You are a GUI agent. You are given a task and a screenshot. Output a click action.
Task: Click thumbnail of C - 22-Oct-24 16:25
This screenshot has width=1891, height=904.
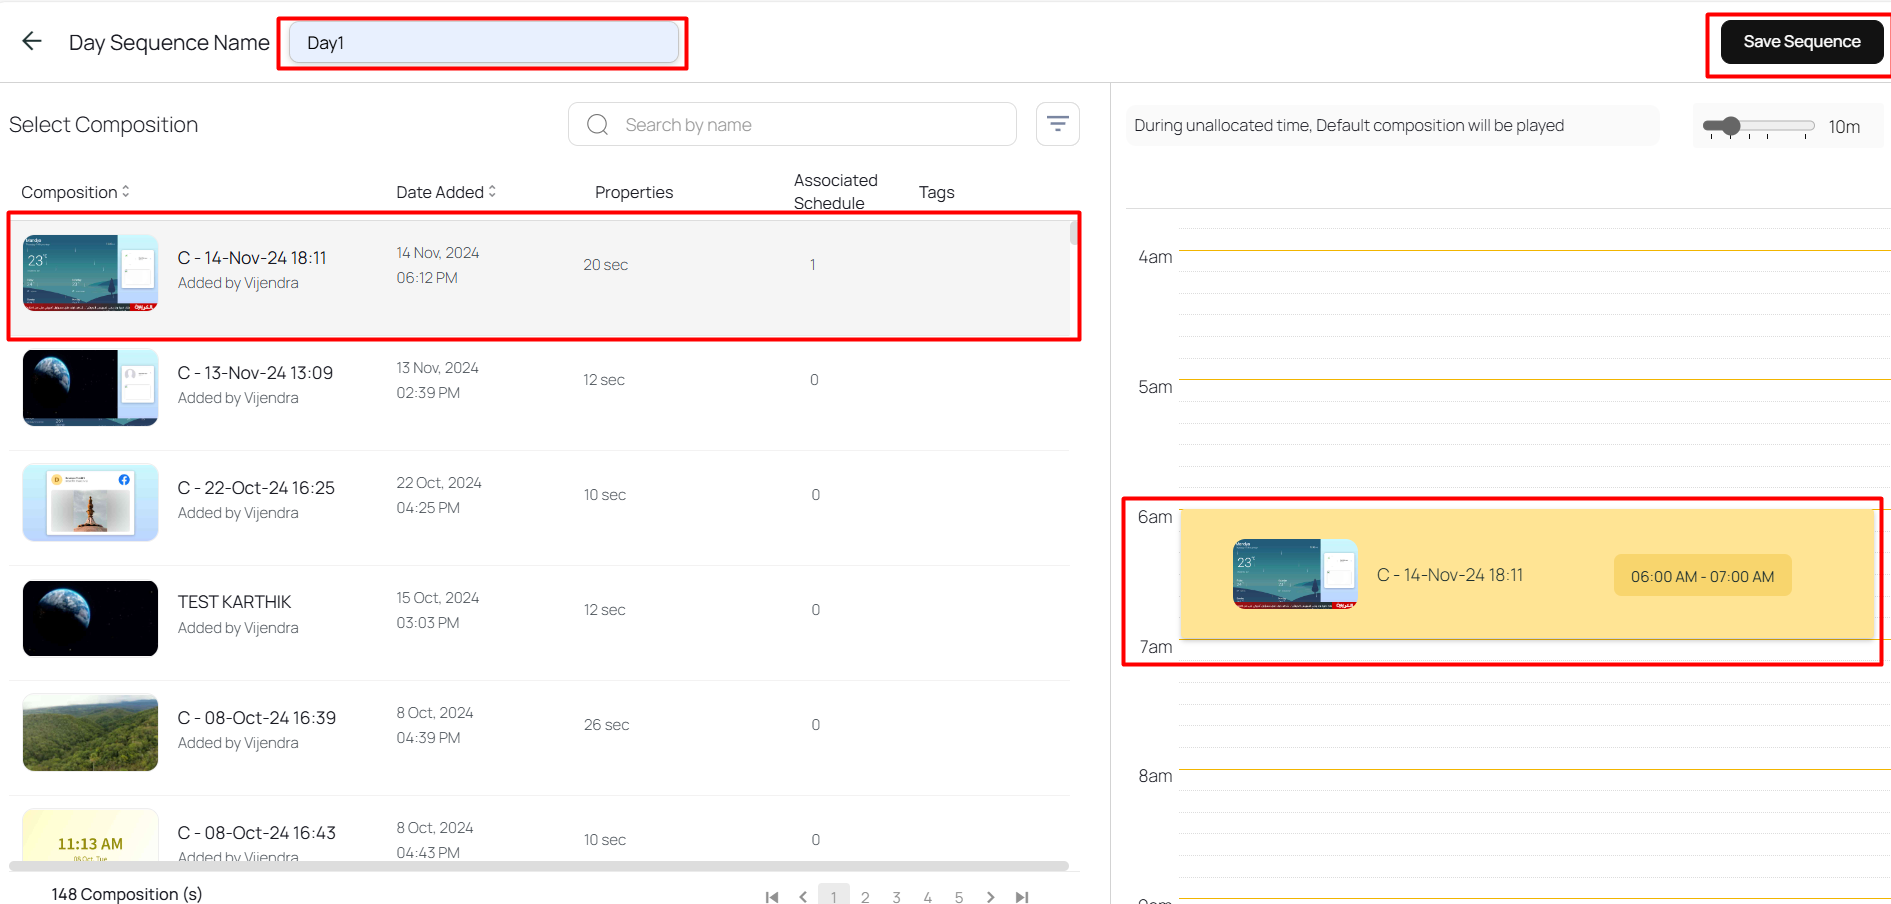90,502
